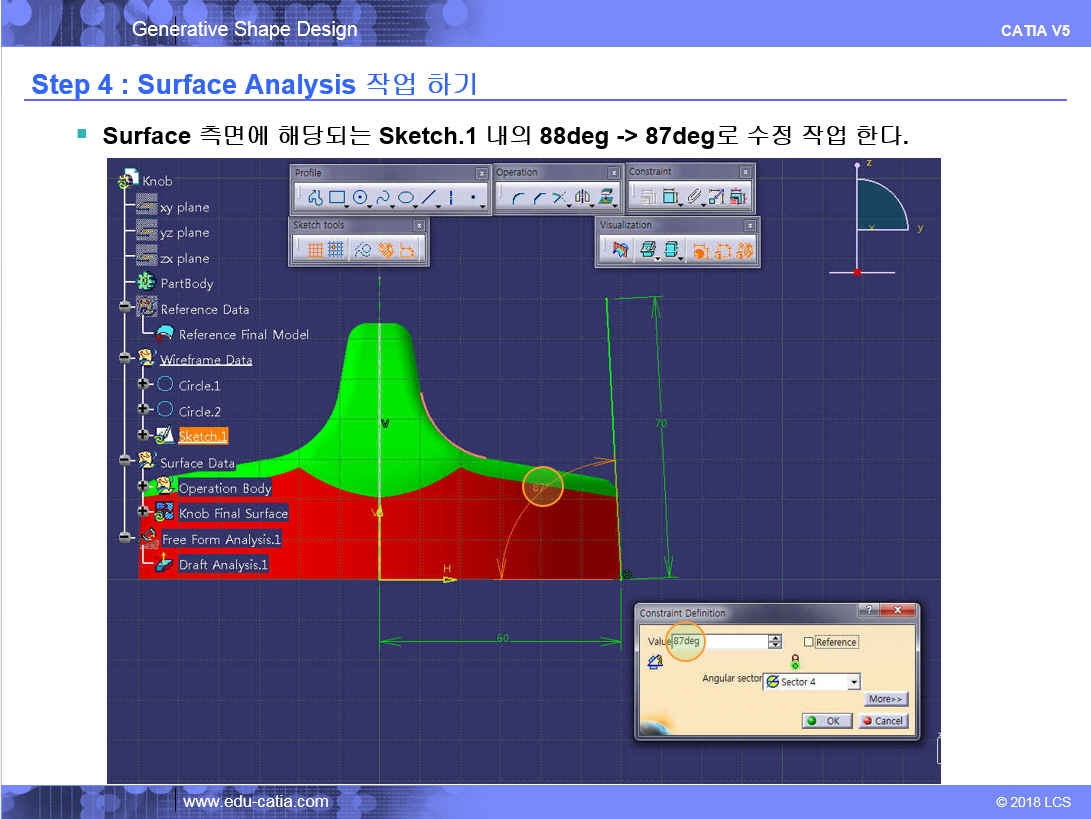
Task: Click the Value stepper arrows
Action: click(x=774, y=642)
